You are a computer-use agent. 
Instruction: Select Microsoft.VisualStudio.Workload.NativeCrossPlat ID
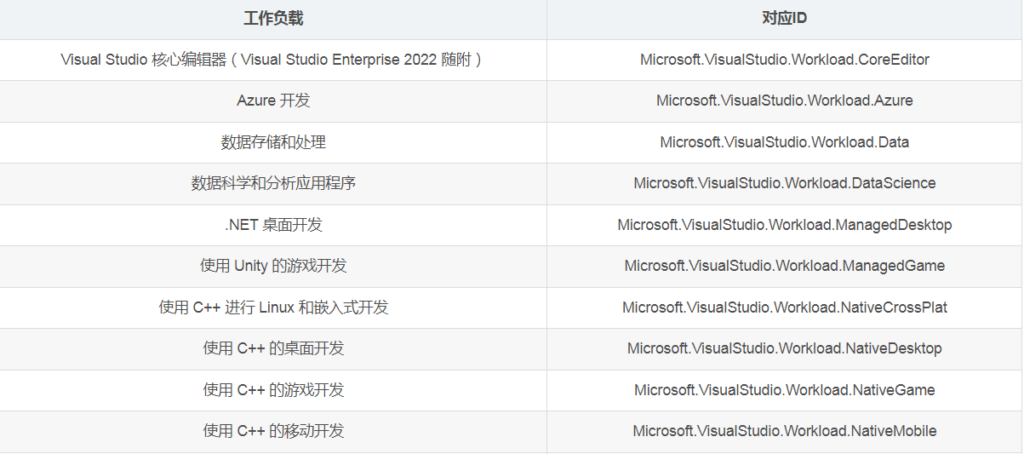coord(784,308)
